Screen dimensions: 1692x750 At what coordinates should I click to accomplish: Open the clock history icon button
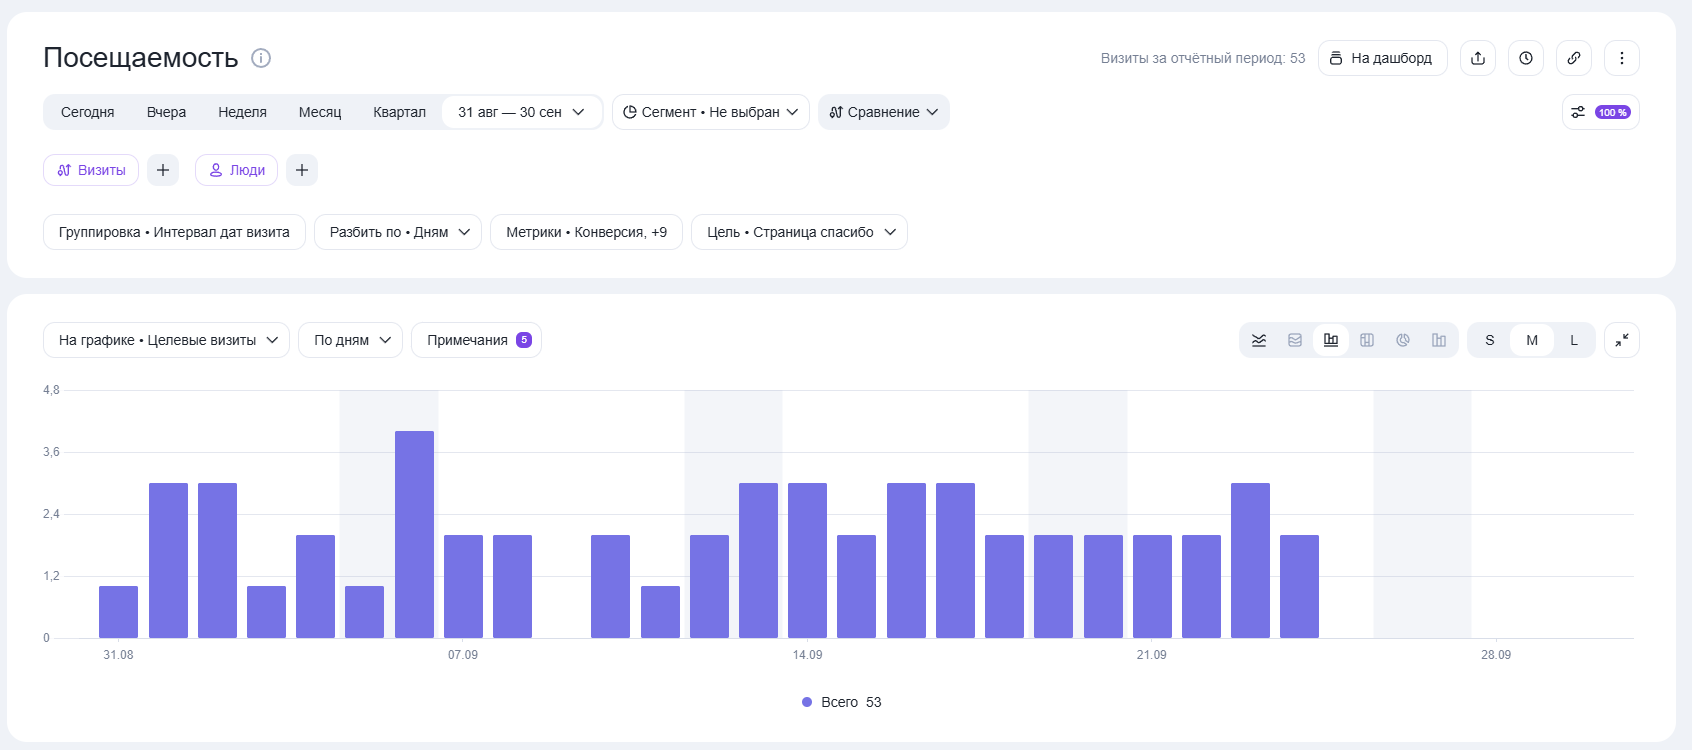[1526, 58]
